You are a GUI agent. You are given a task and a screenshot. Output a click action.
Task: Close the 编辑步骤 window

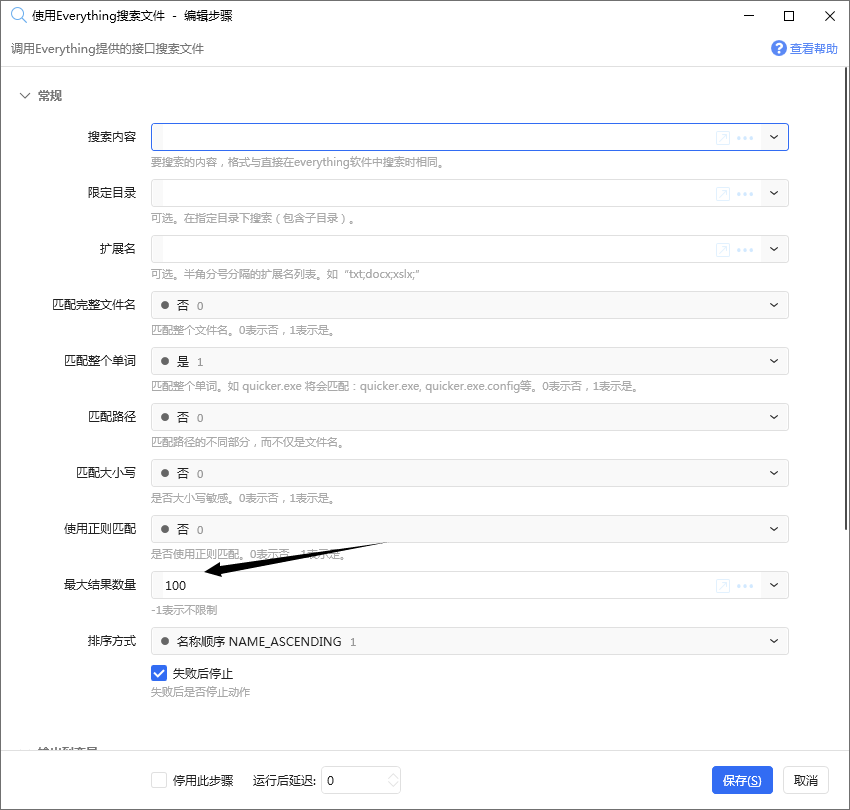pos(830,16)
